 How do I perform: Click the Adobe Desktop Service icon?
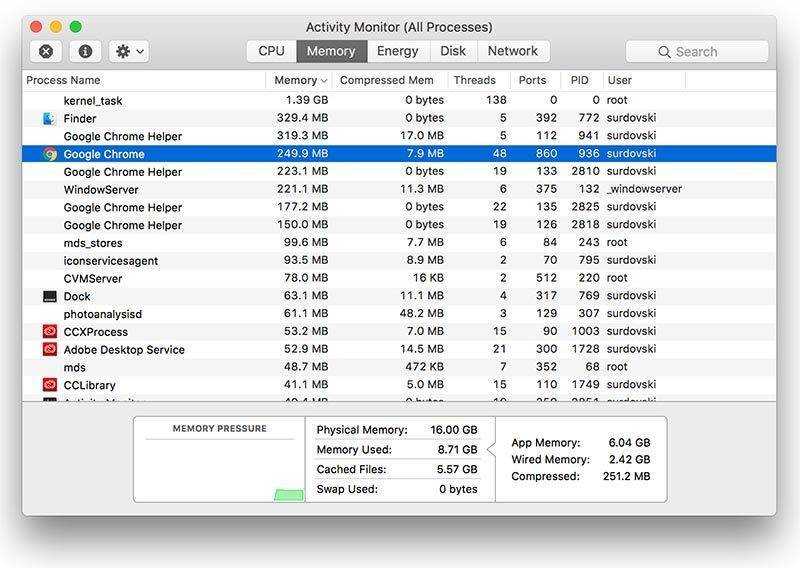tap(49, 350)
